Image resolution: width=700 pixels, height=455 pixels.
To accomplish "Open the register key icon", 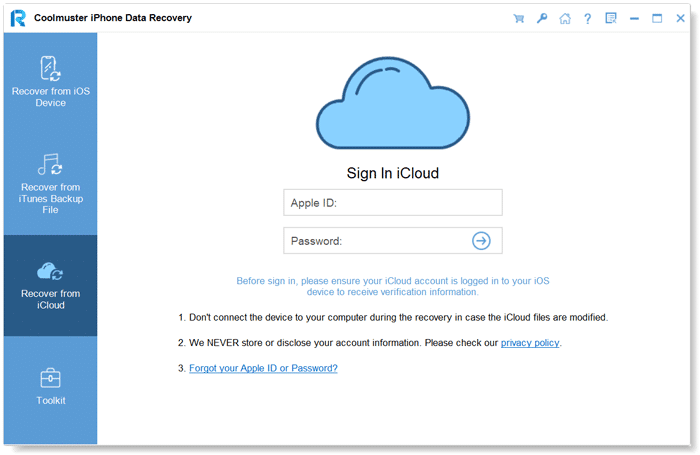I will click(542, 18).
